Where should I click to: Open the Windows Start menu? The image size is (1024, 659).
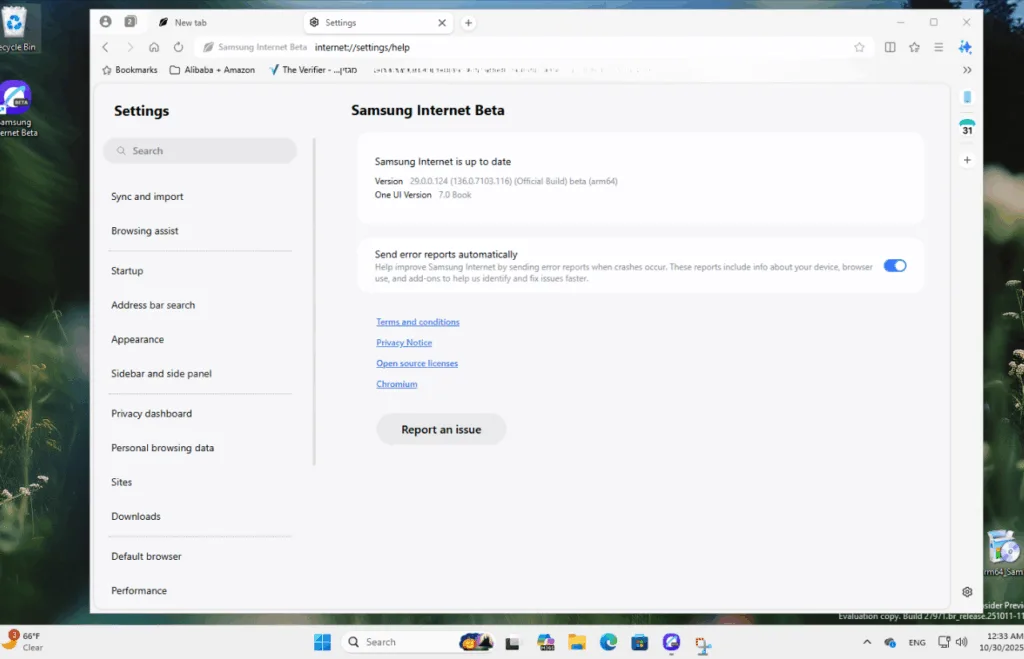(322, 642)
